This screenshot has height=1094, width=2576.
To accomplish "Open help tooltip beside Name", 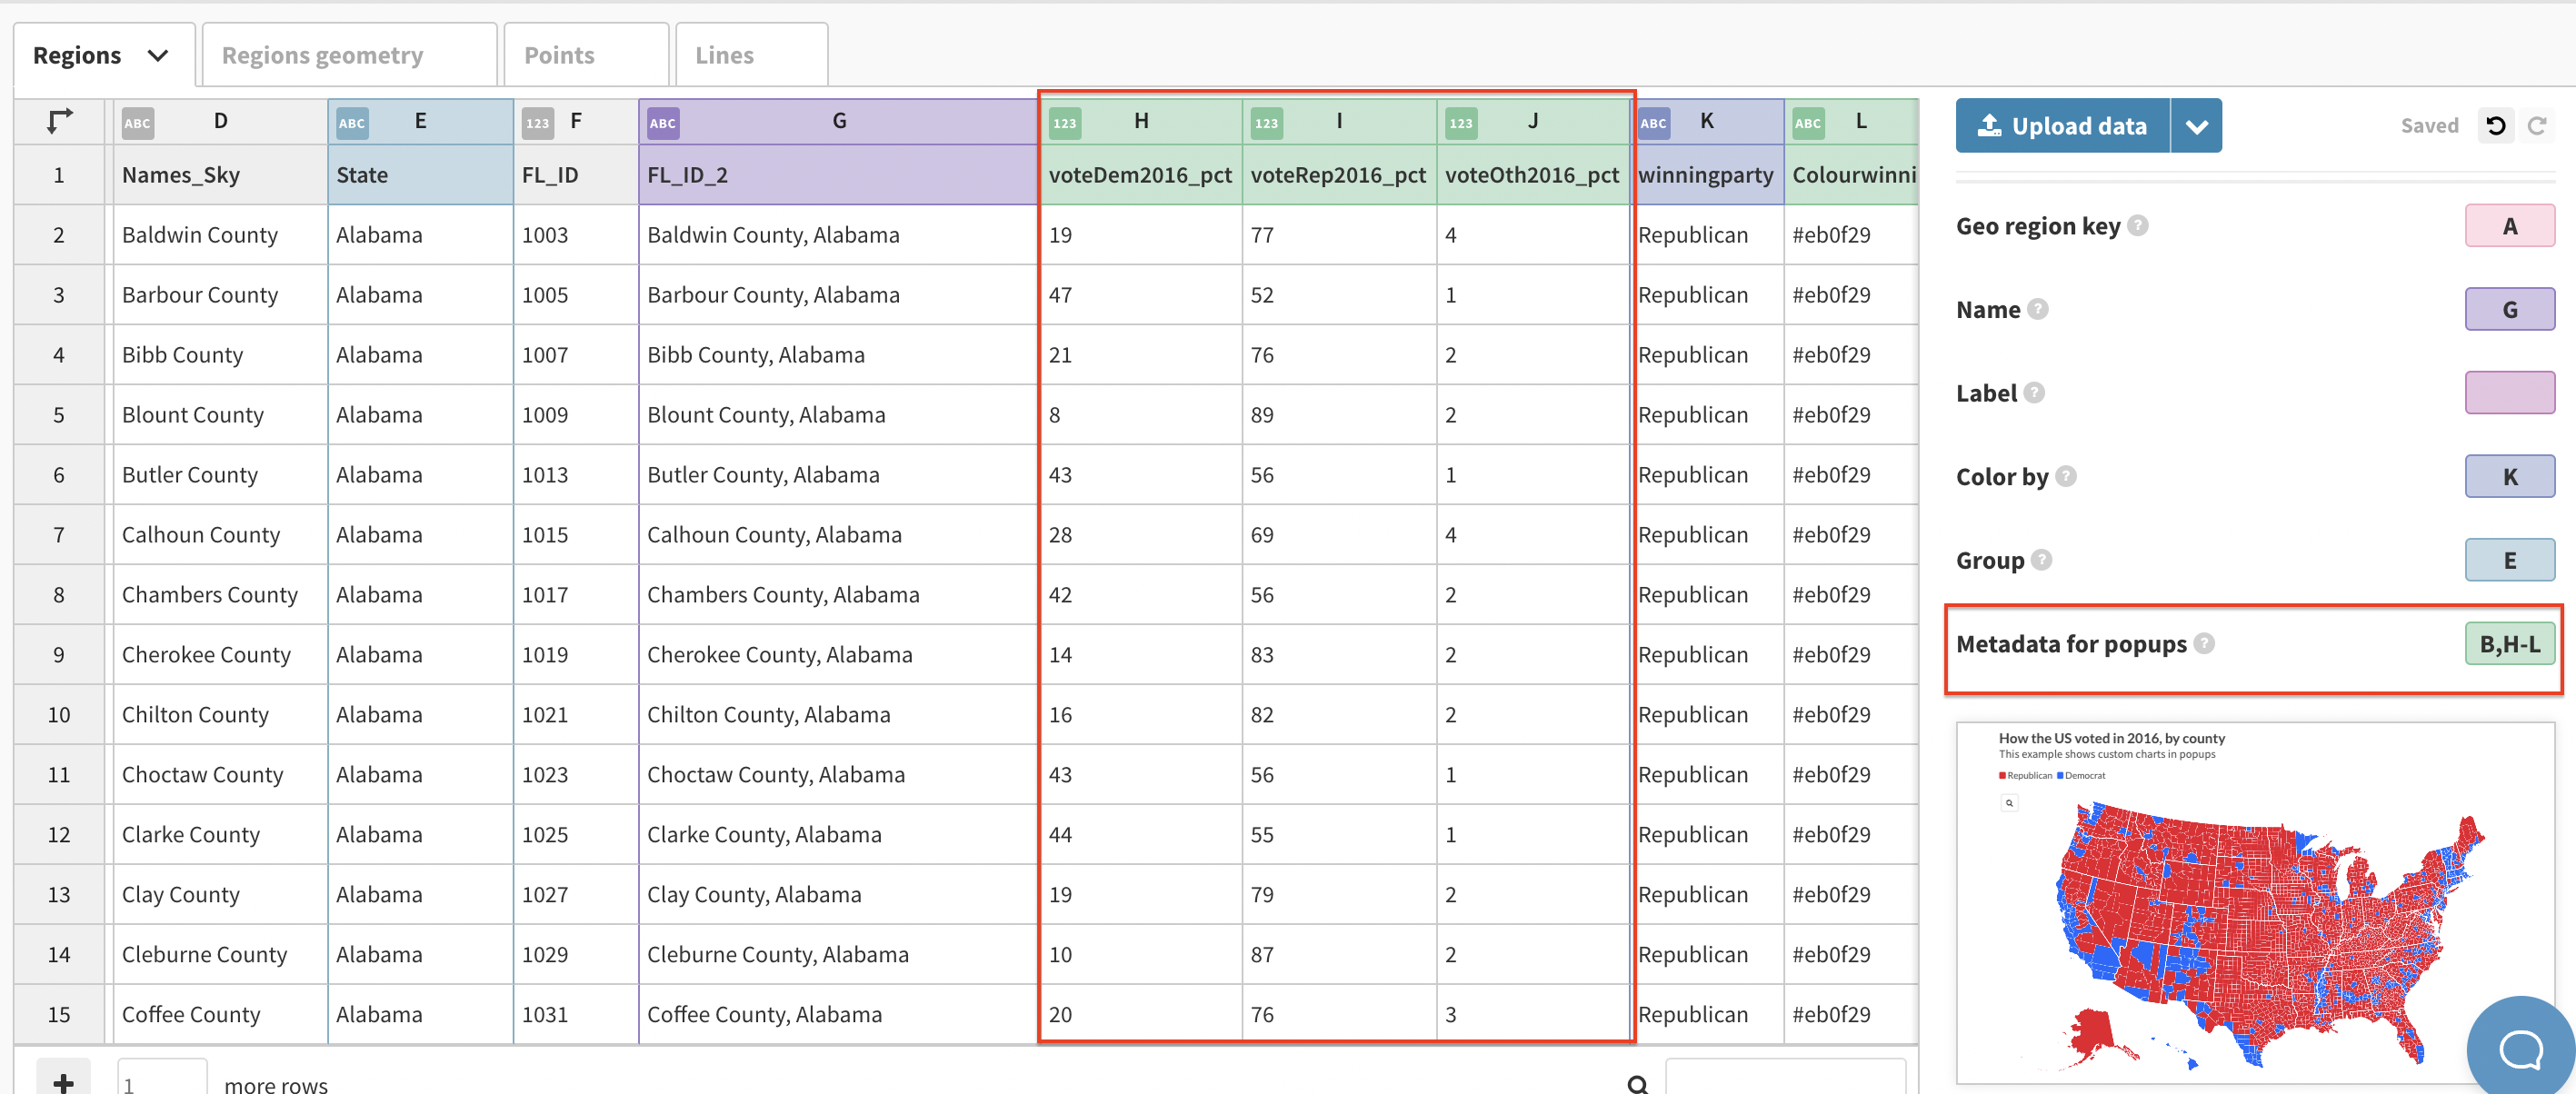I will pos(2037,310).
